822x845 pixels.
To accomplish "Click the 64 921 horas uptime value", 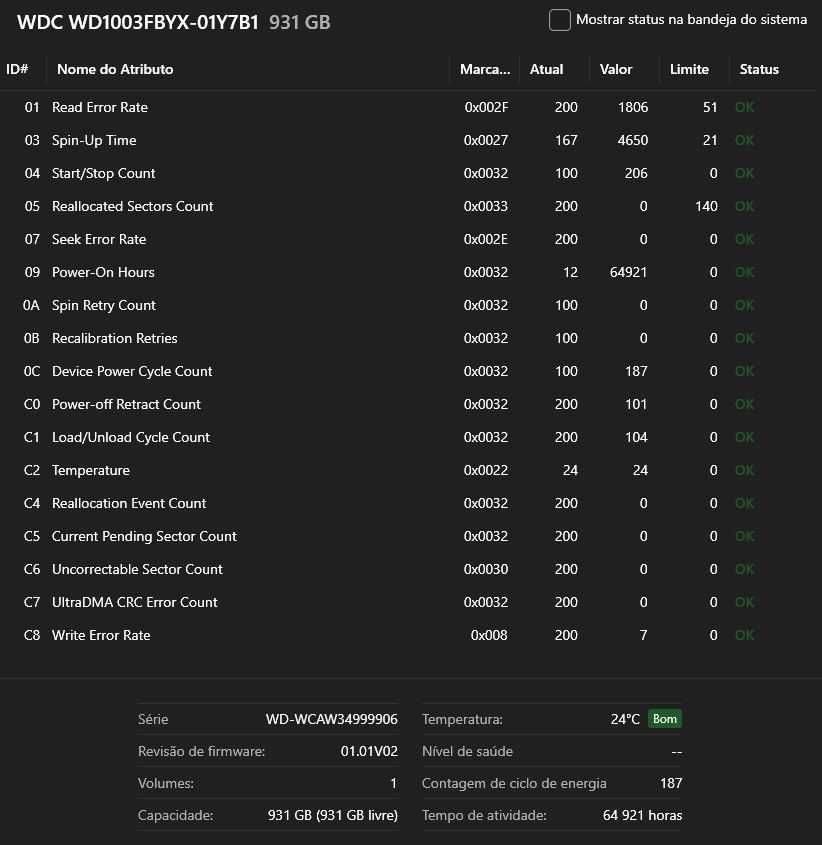I will point(643,815).
